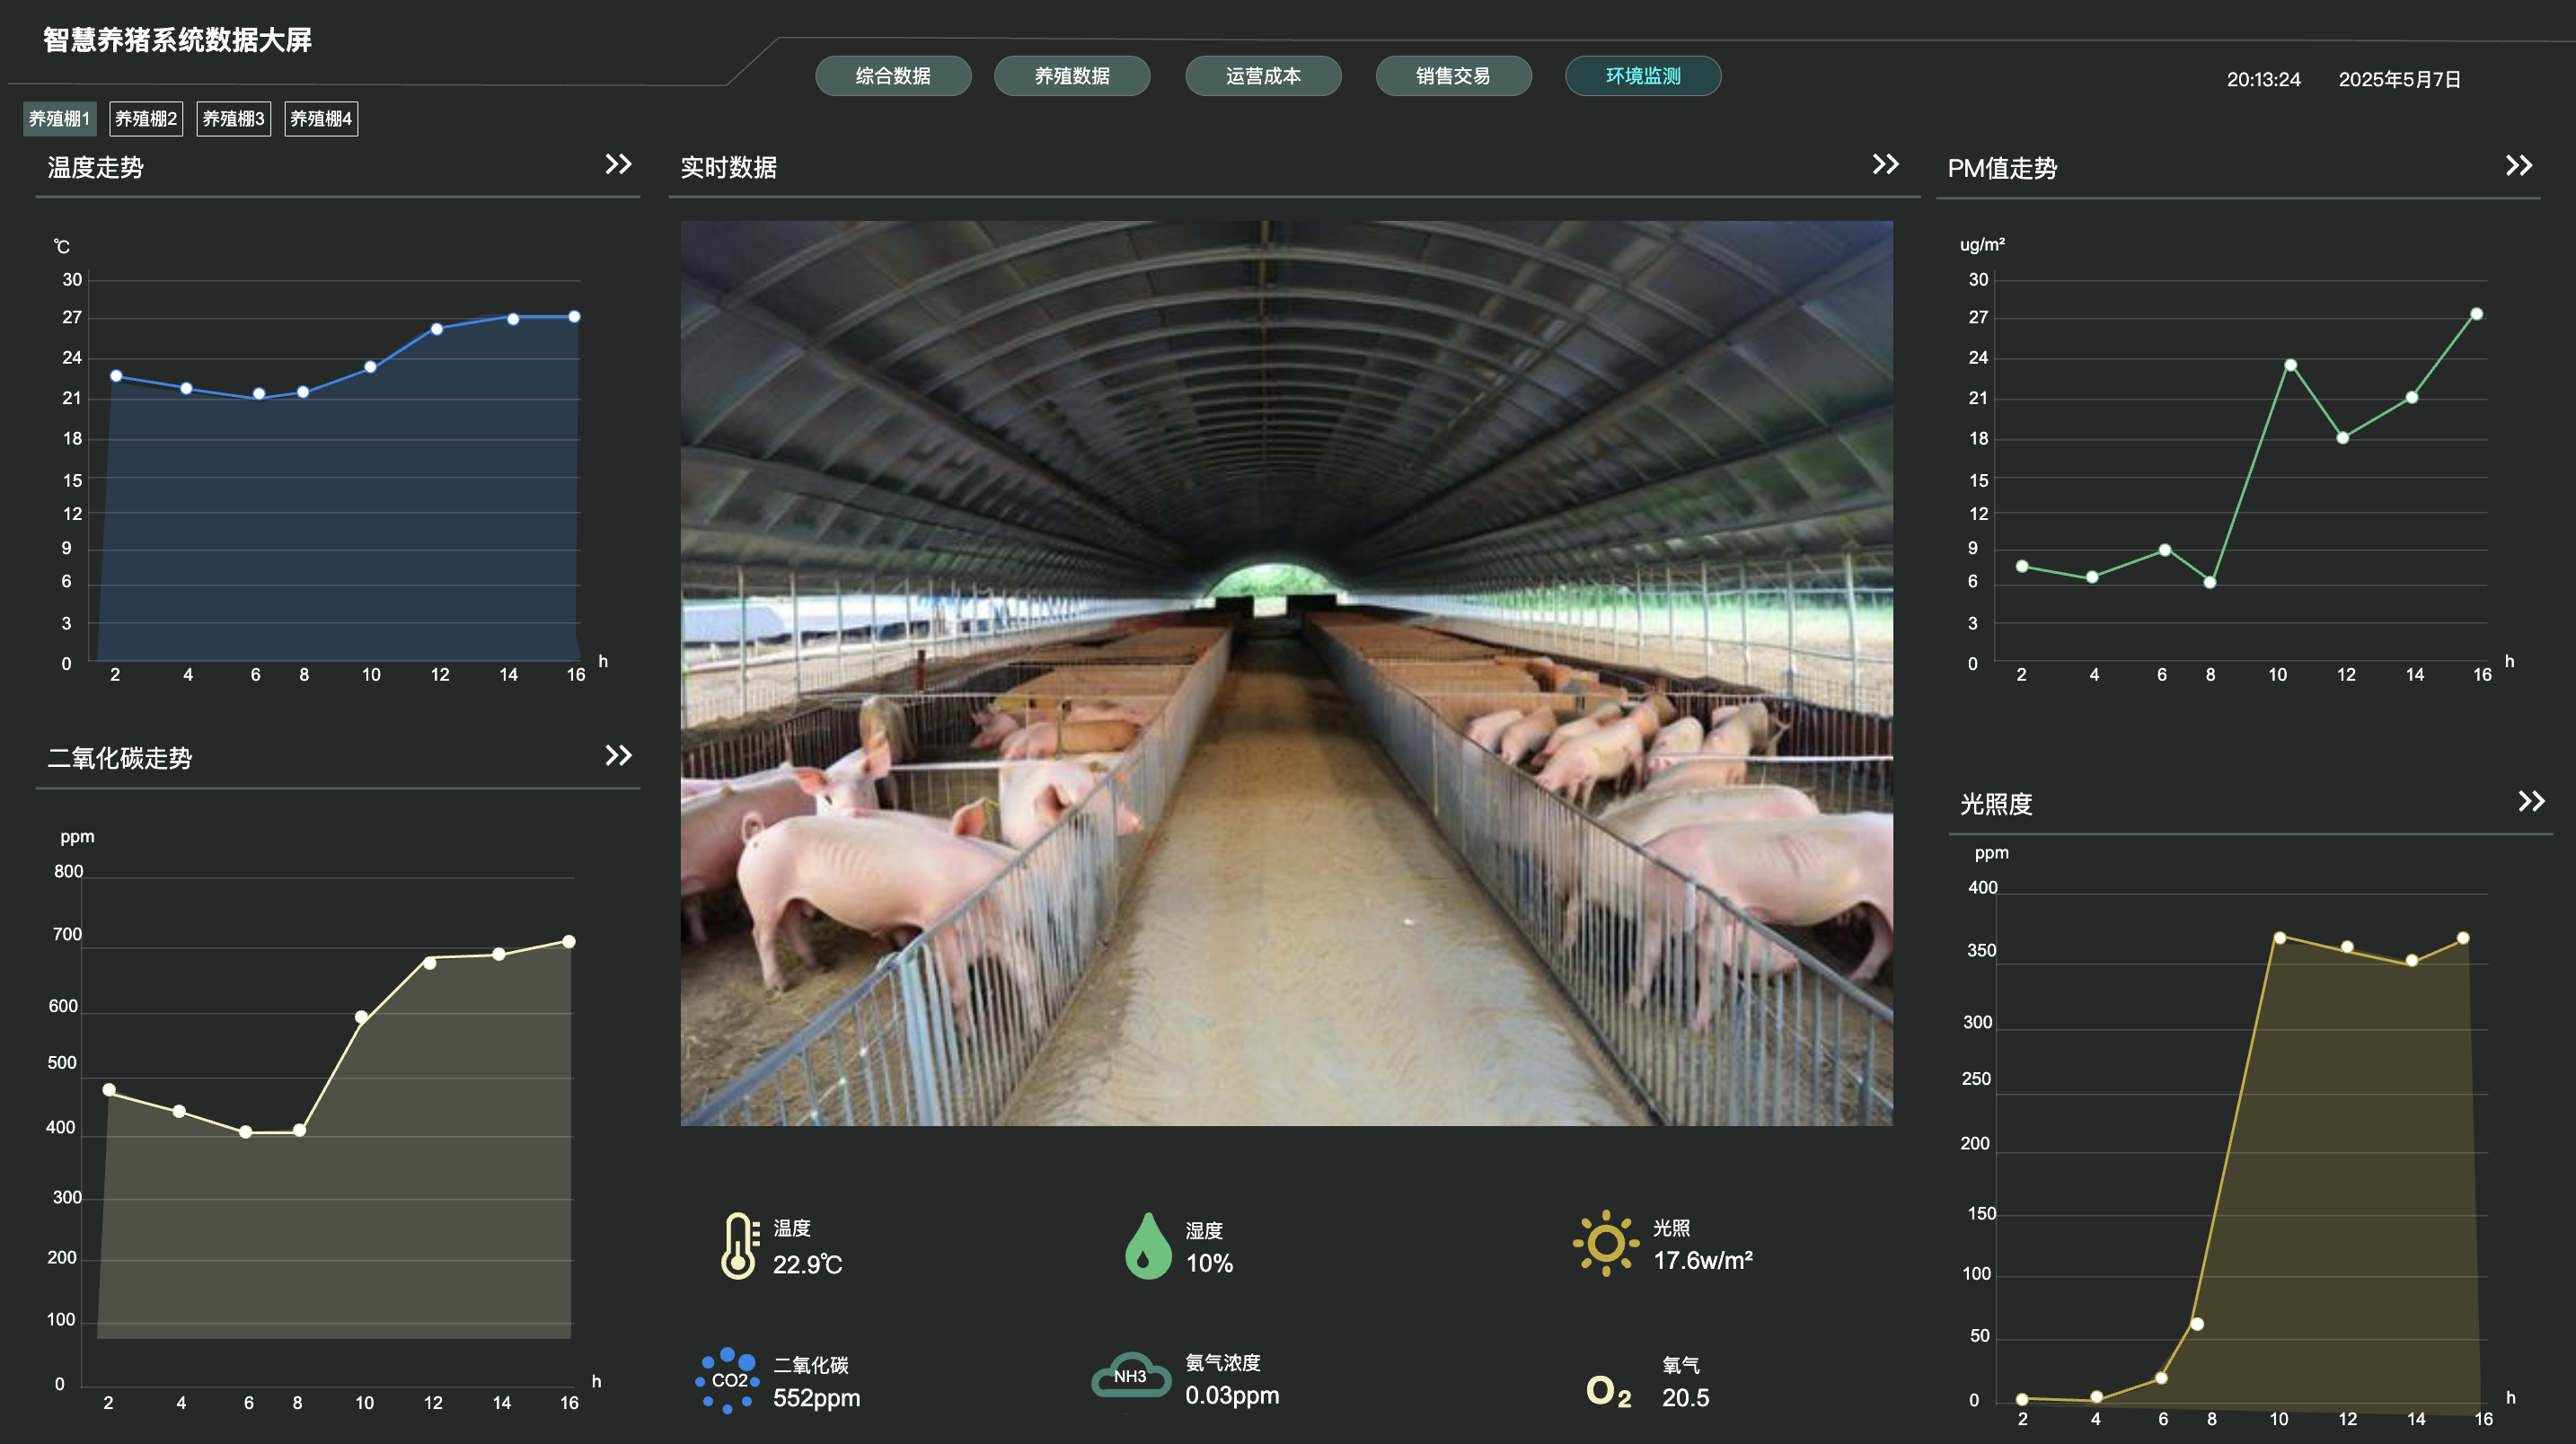This screenshot has height=1444, width=2576.
Task: Click the NH3 ammonia cloud icon
Action: tap(1130, 1376)
